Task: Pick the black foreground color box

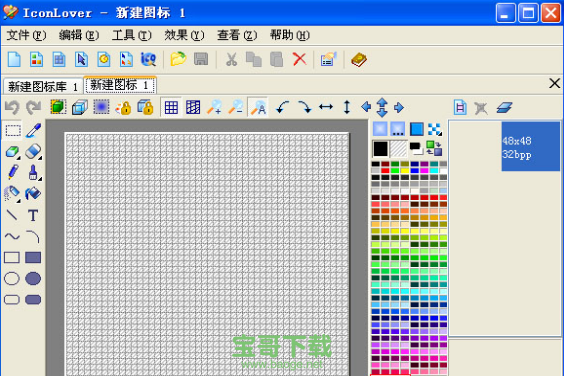Action: [x=380, y=149]
